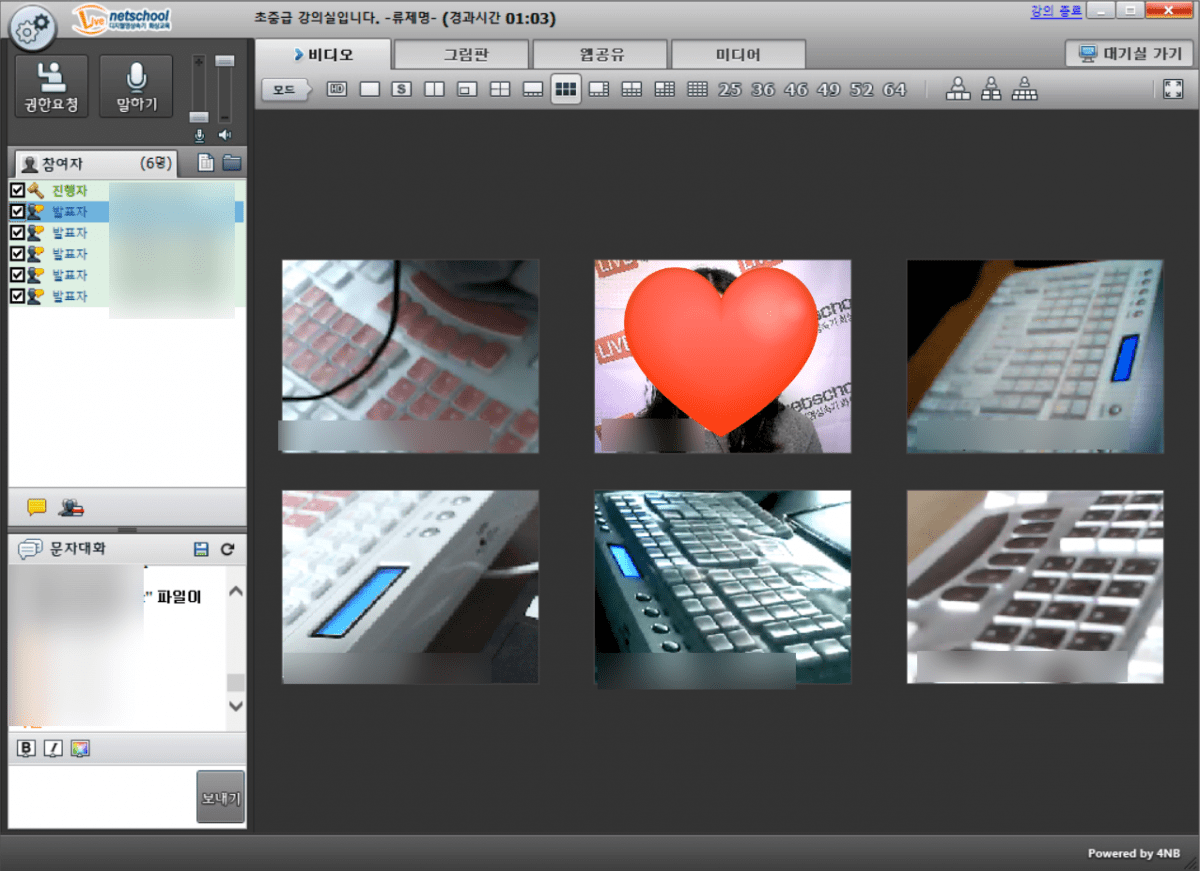Refresh the 문자대화 chat panel
The width and height of the screenshot is (1200, 871).
pos(227,549)
